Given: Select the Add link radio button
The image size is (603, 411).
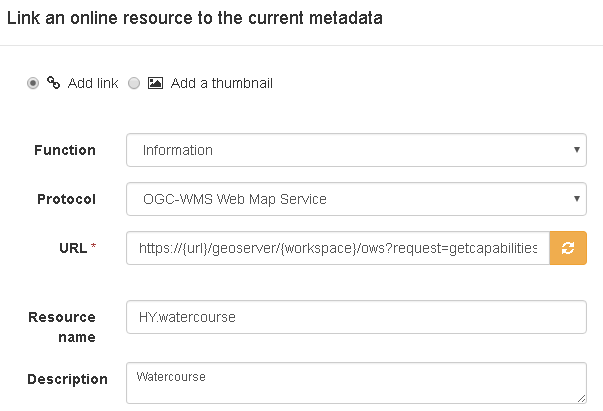Looking at the screenshot, I should [33, 83].
